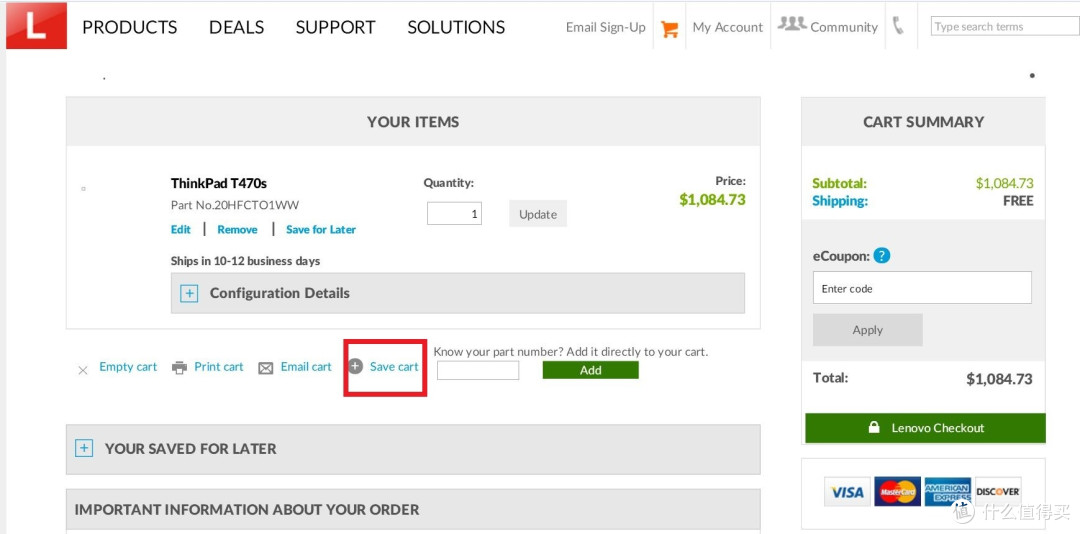1080x534 pixels.
Task: Click the Lenovo logo in the header
Action: [36, 26]
